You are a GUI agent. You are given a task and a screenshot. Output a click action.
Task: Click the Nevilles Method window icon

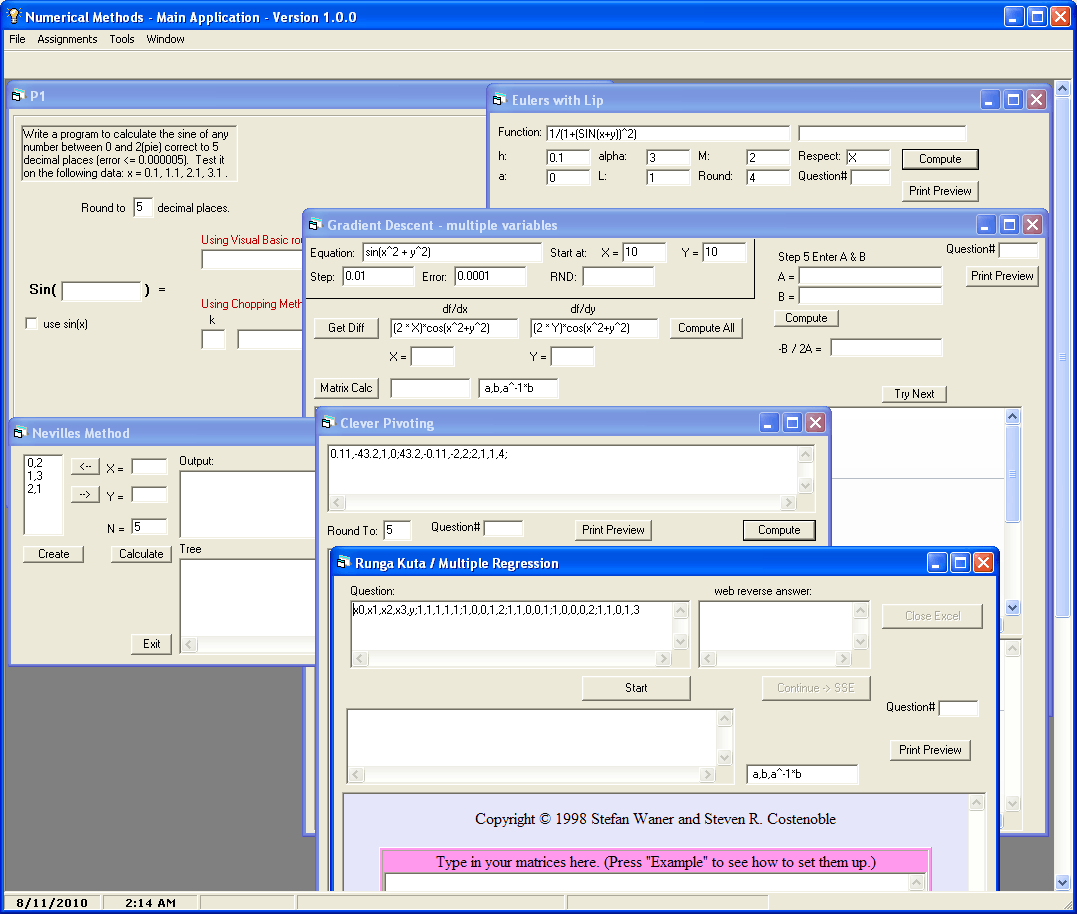tap(19, 433)
